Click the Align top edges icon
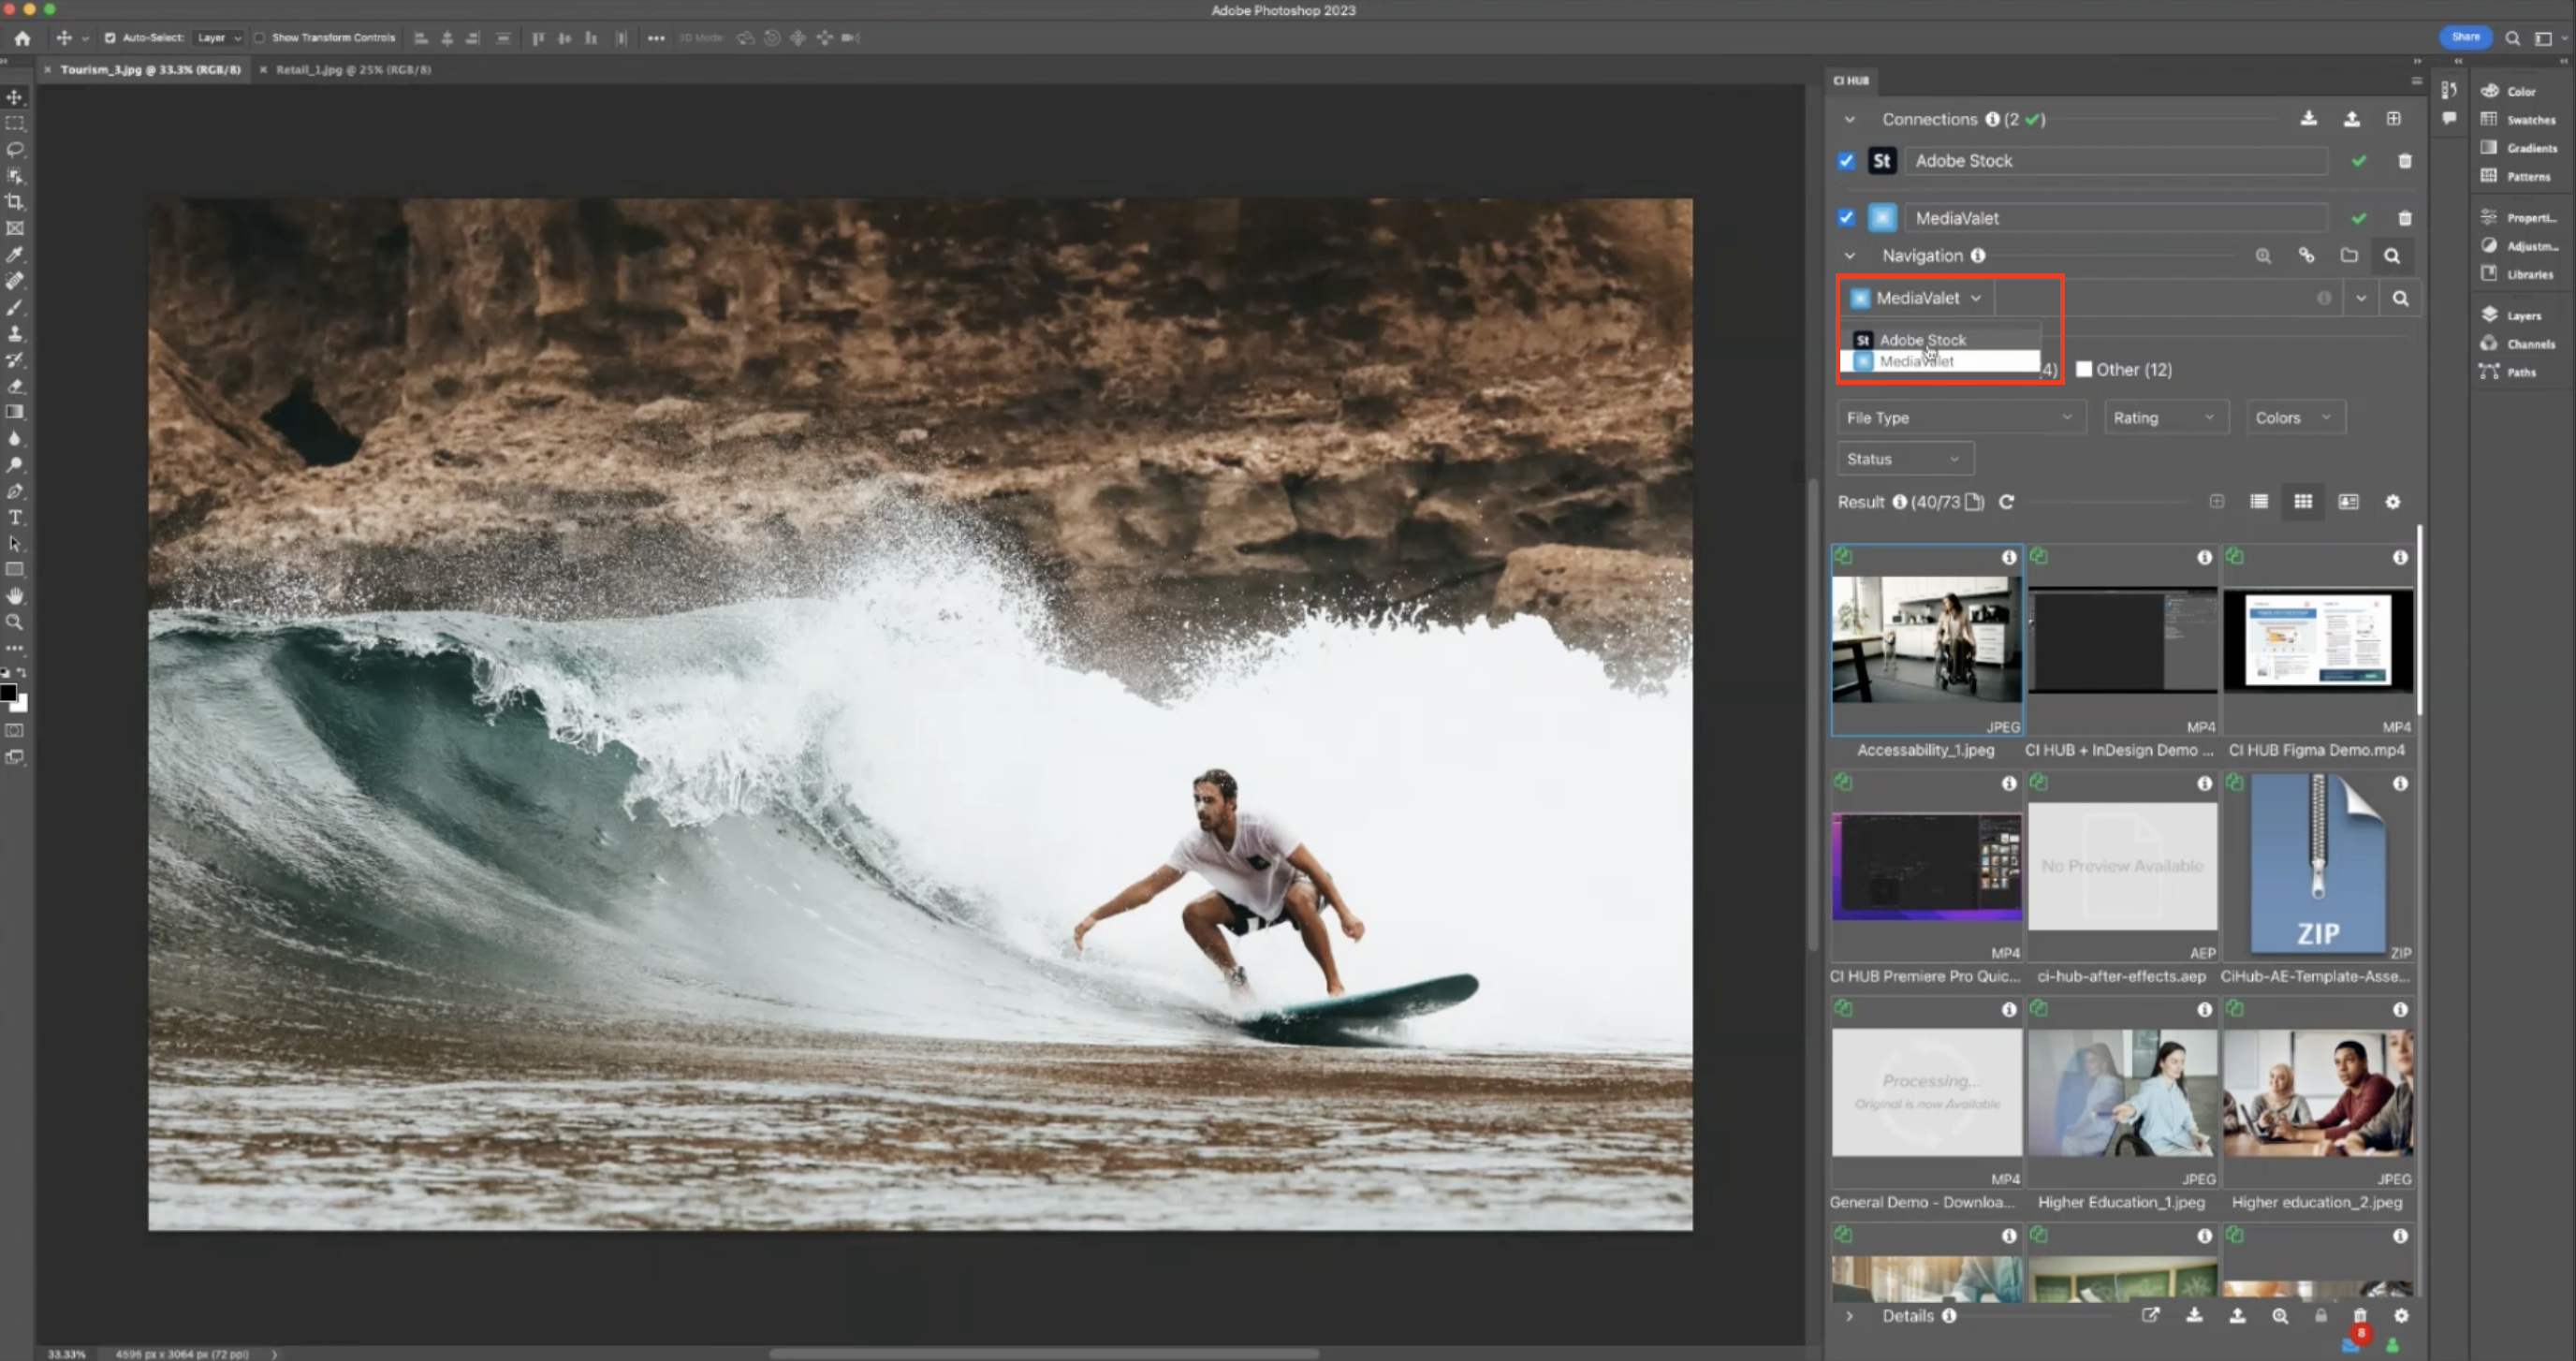Screen dimensions: 2576x1361 (538, 38)
